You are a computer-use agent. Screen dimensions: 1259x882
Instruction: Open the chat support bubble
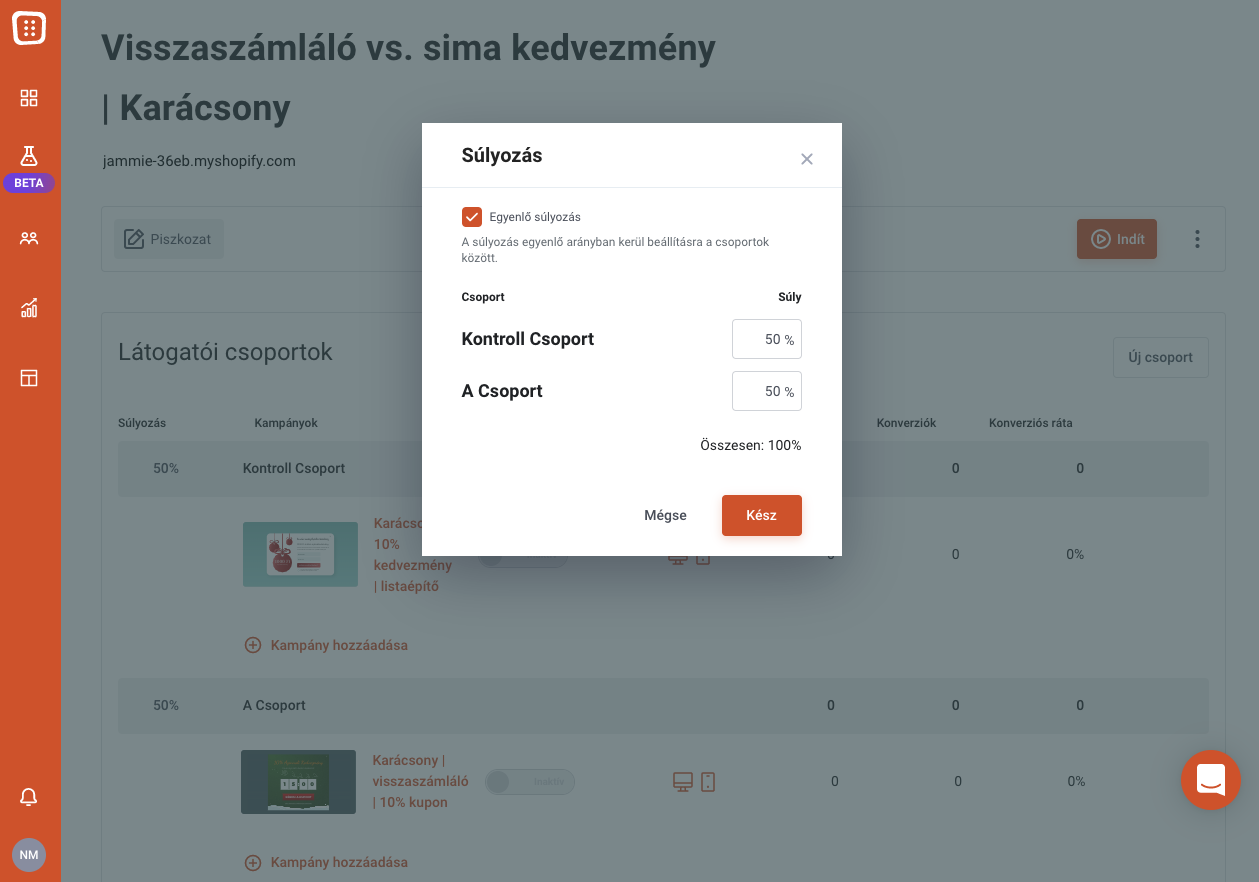(x=1211, y=780)
